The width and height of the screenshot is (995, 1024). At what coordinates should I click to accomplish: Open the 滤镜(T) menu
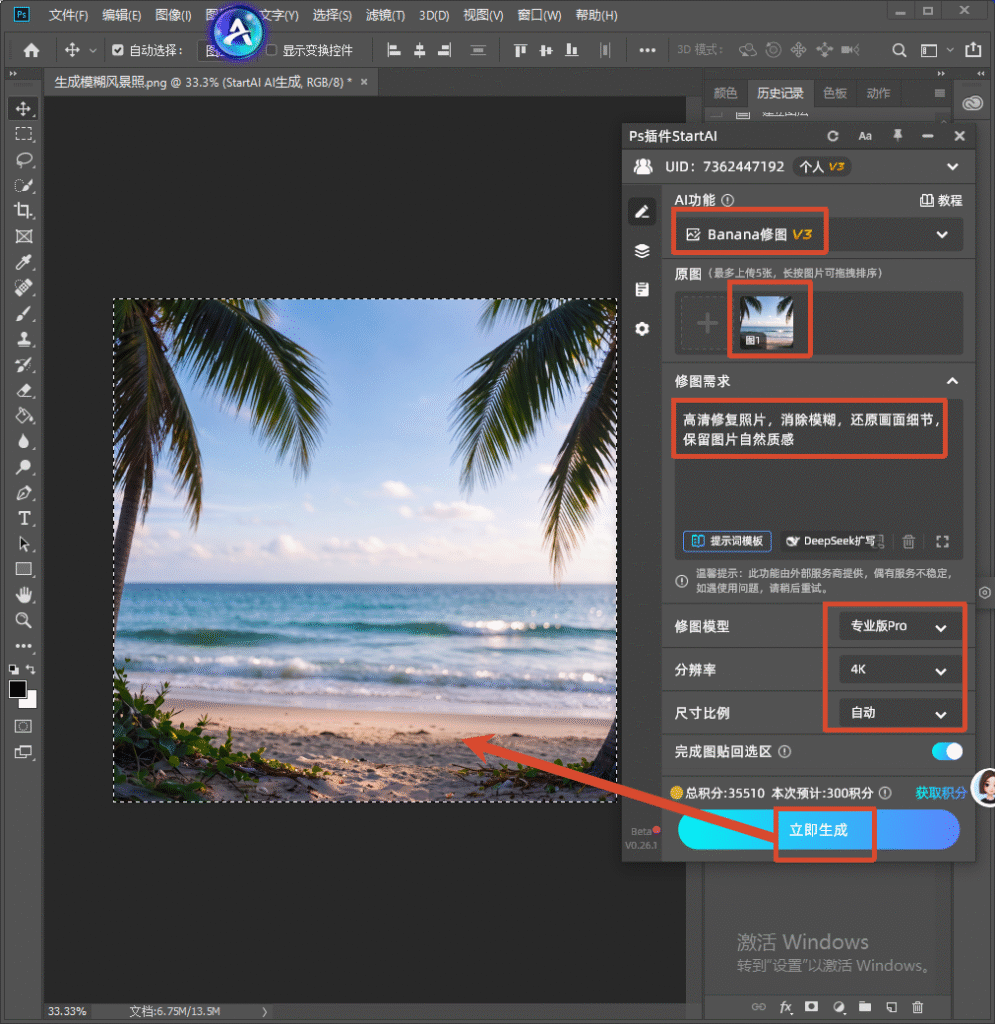(x=385, y=15)
